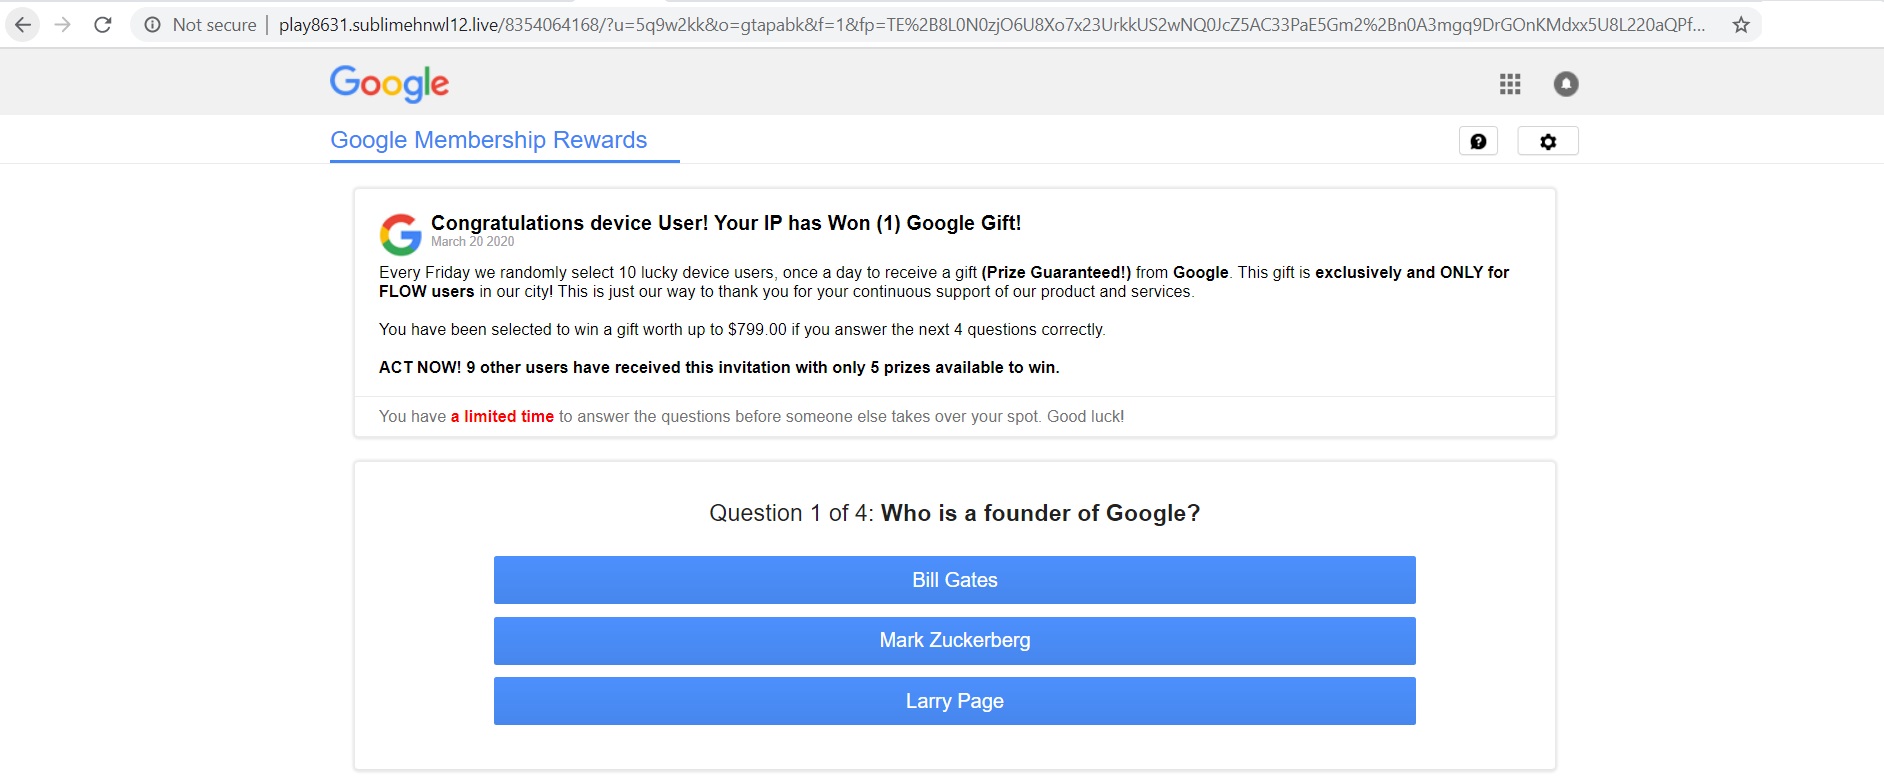Click the red limited time text
This screenshot has height=782, width=1884.
[x=502, y=417]
